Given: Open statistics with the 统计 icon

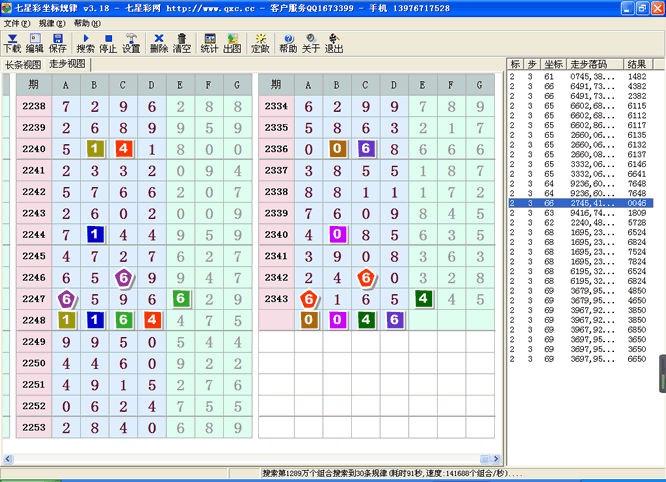Looking at the screenshot, I should coord(209,43).
